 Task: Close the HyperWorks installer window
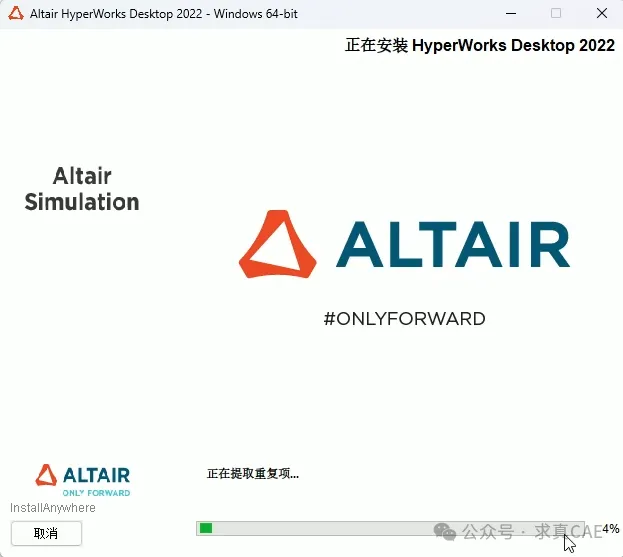tap(602, 14)
